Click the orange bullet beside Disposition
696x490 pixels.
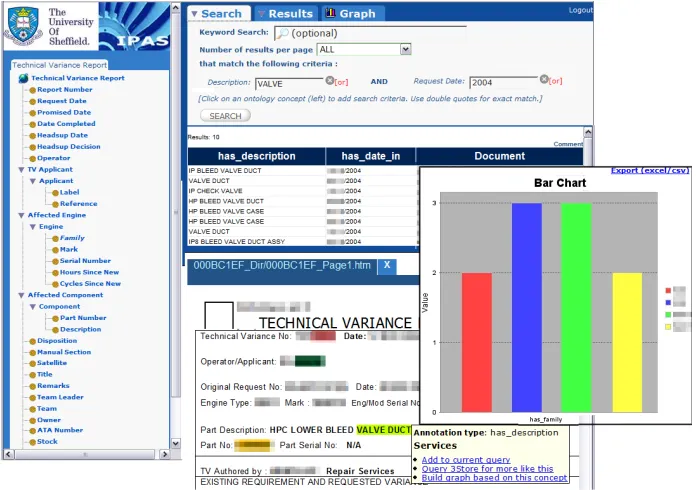pos(32,341)
